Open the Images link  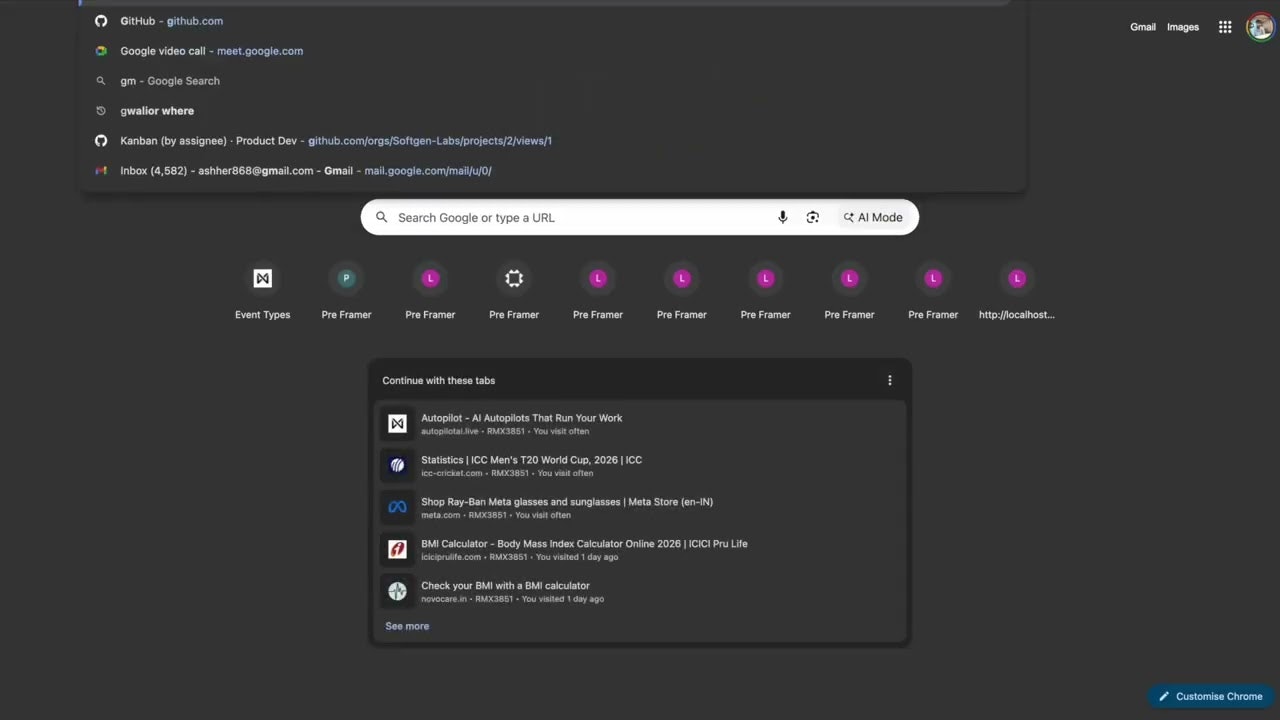1183,27
